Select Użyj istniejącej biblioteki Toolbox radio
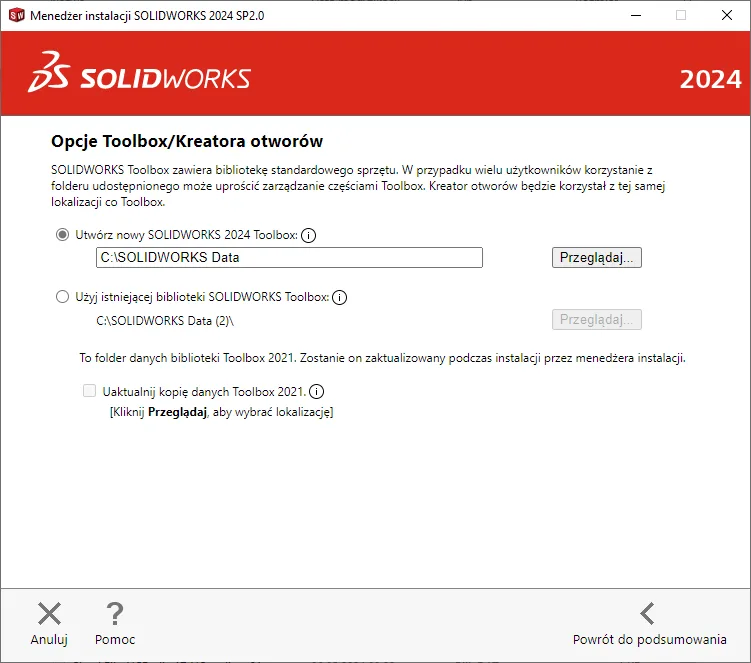 click(x=62, y=297)
